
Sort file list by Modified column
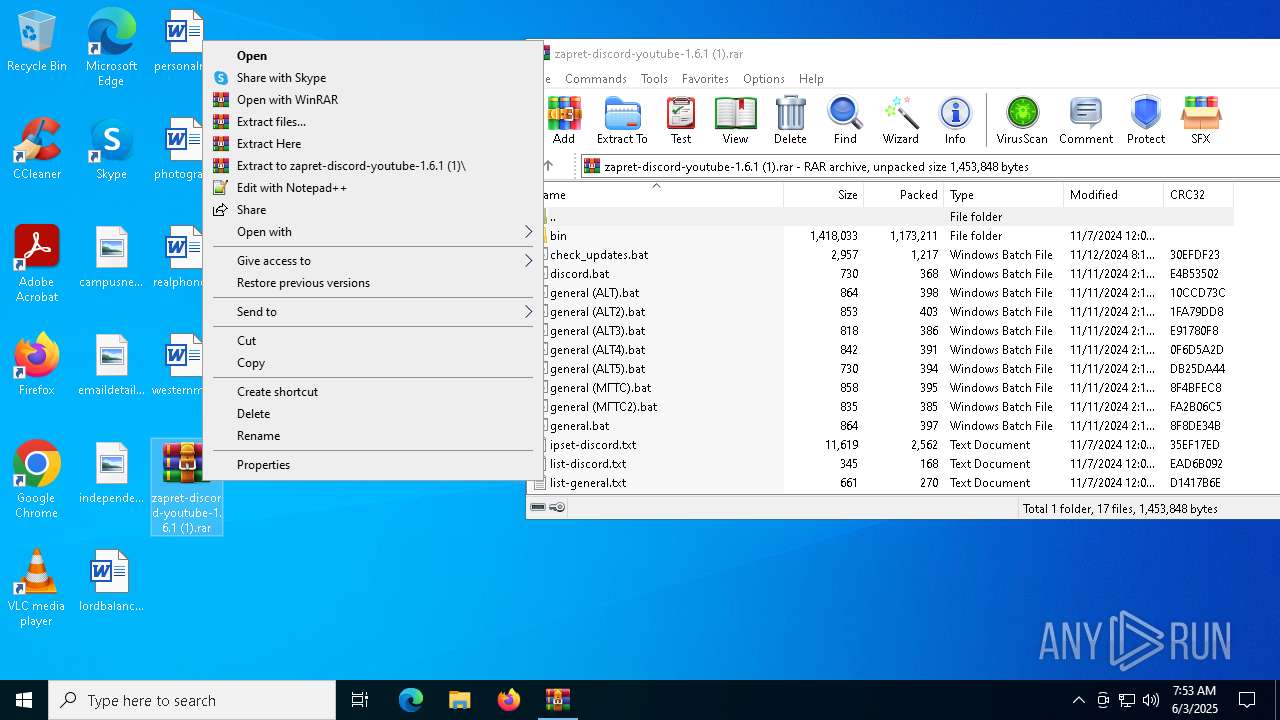pos(1113,195)
